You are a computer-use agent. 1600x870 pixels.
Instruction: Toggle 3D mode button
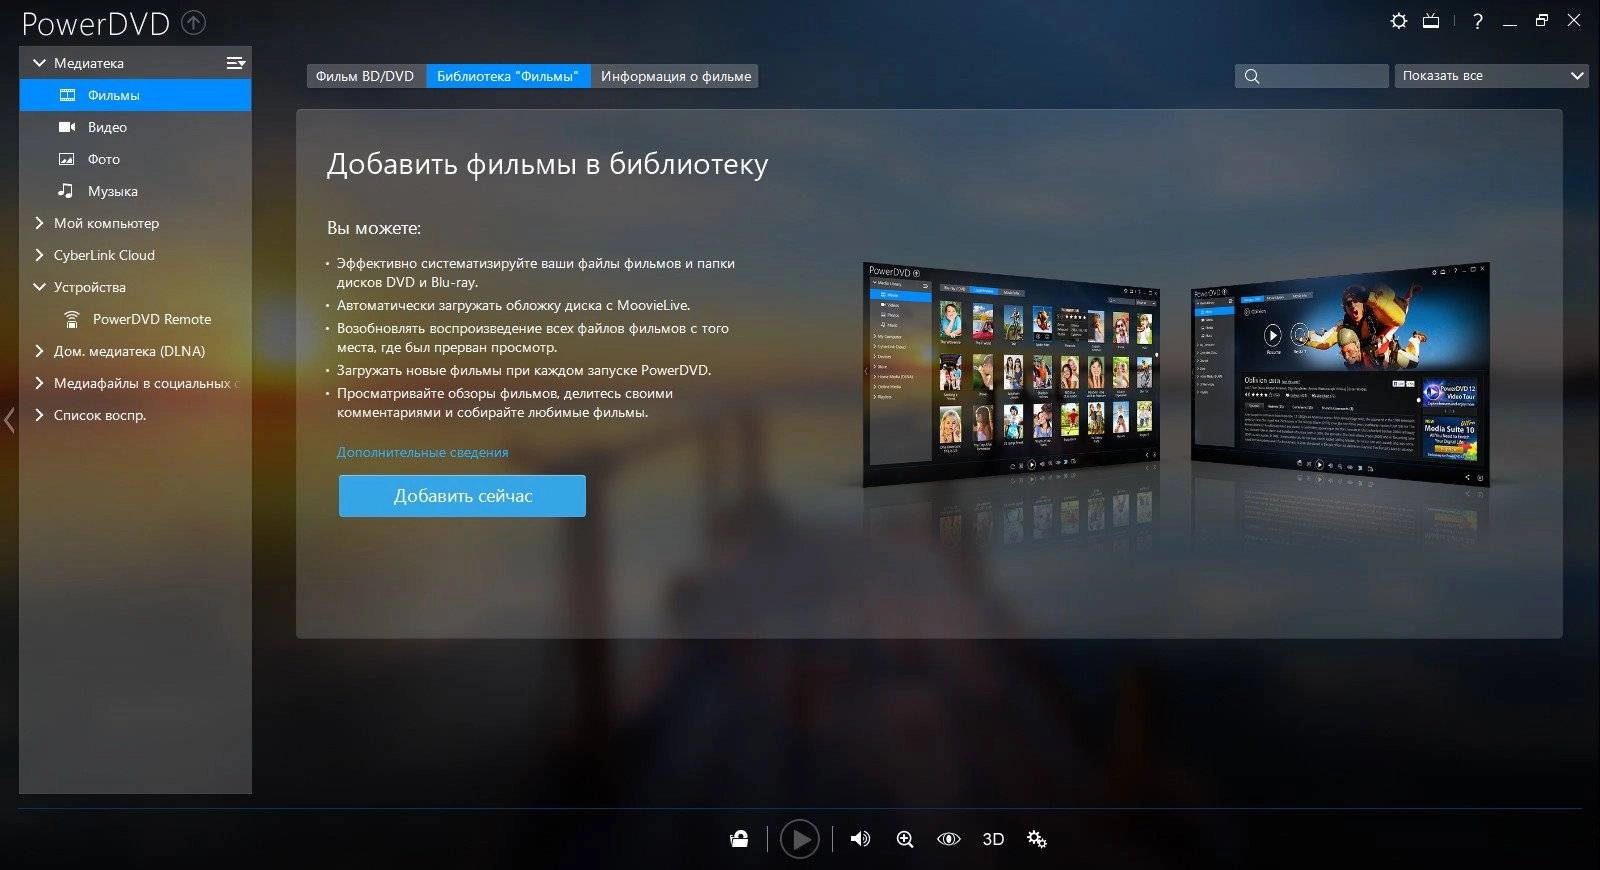(993, 839)
